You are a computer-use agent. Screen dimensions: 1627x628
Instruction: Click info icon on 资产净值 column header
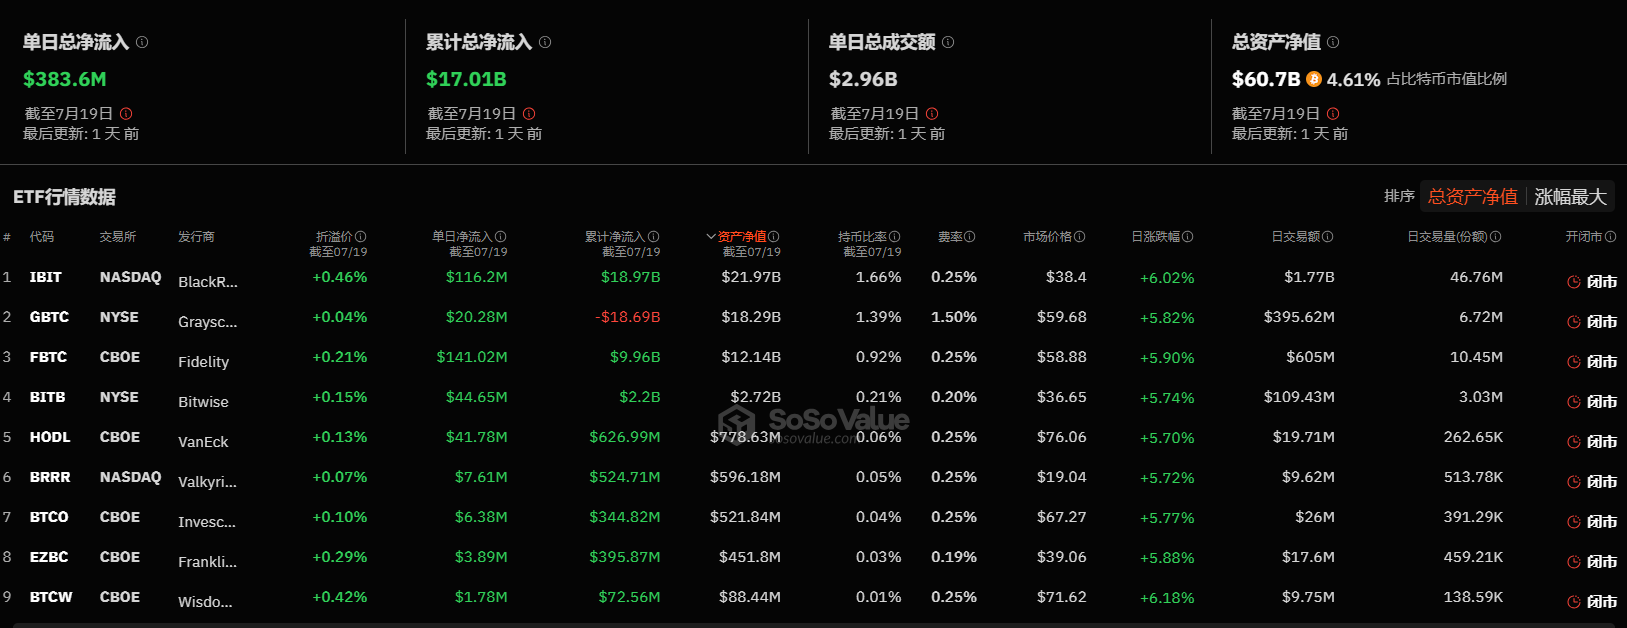[x=774, y=237]
